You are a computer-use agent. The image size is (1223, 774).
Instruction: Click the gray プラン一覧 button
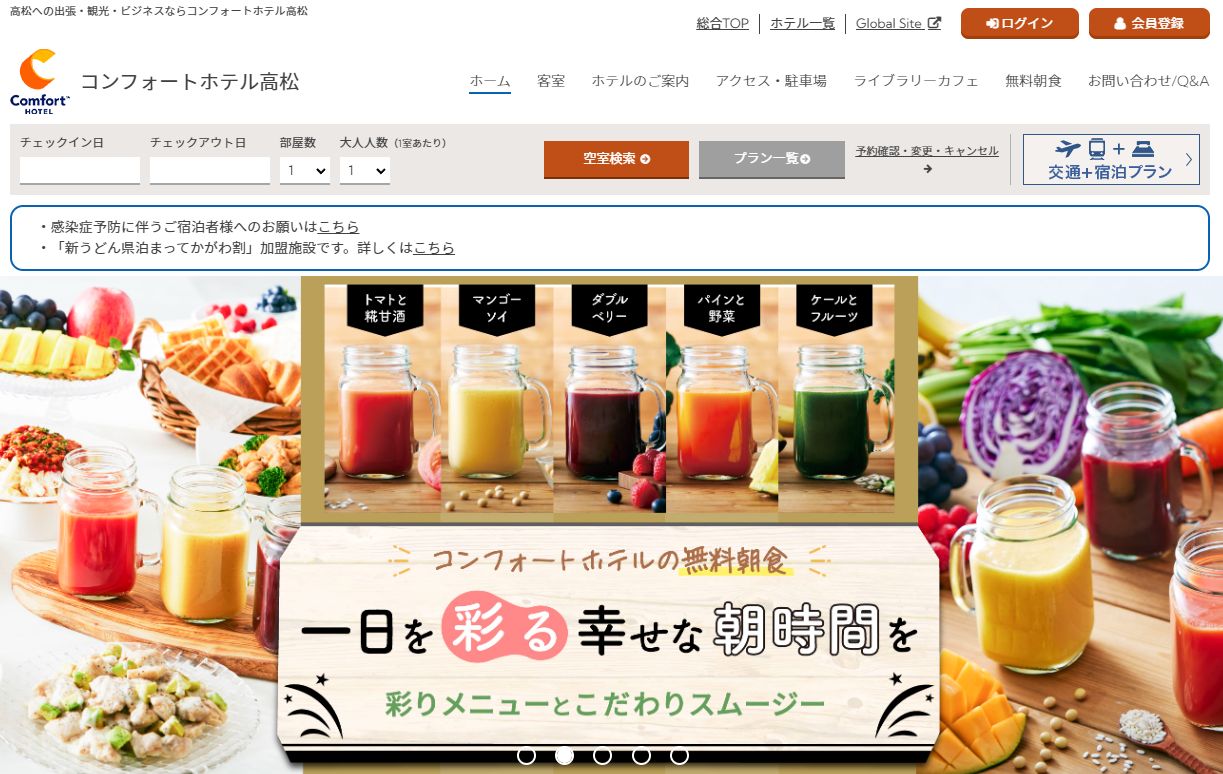point(772,159)
